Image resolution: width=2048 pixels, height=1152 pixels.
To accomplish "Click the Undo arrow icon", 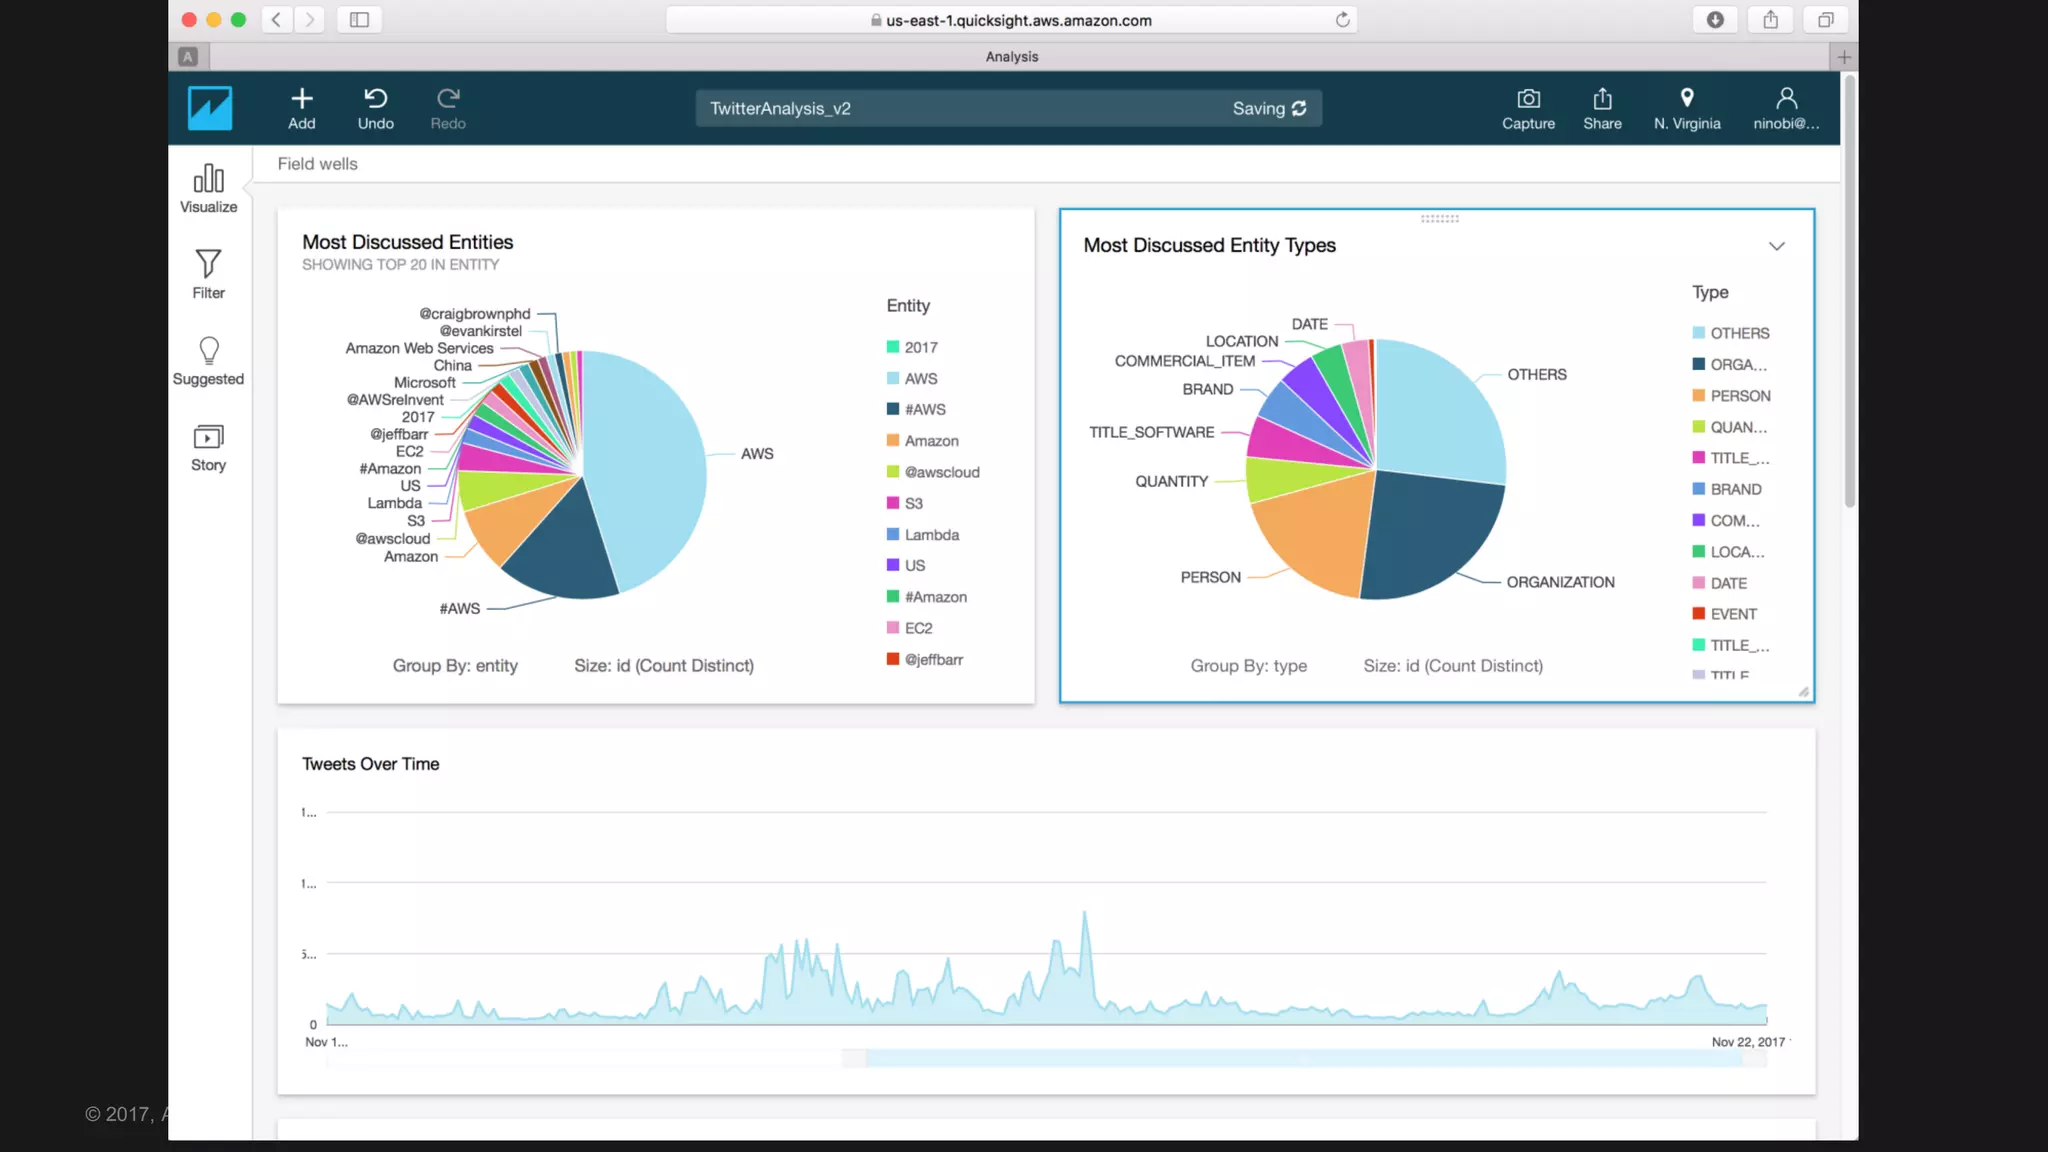I will tap(375, 99).
